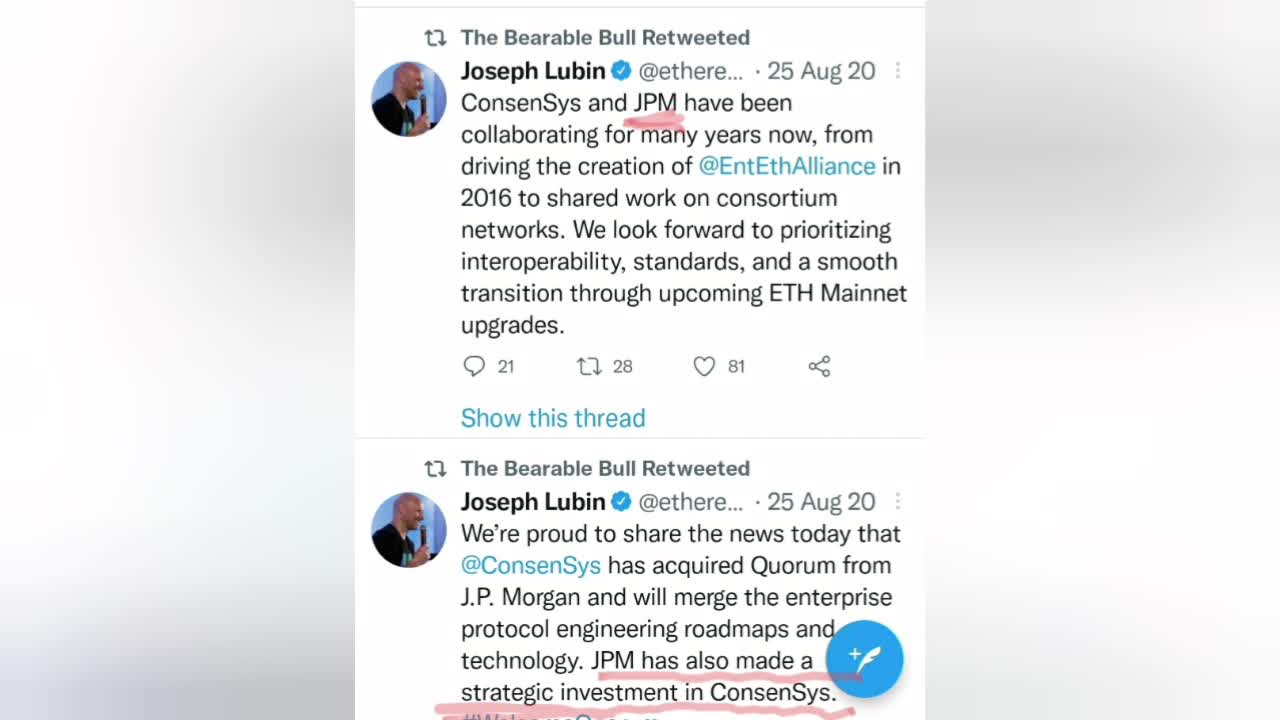The height and width of the screenshot is (720, 1280).
Task: Click first 'The Bearable Bull Retweeted' label
Action: click(604, 38)
